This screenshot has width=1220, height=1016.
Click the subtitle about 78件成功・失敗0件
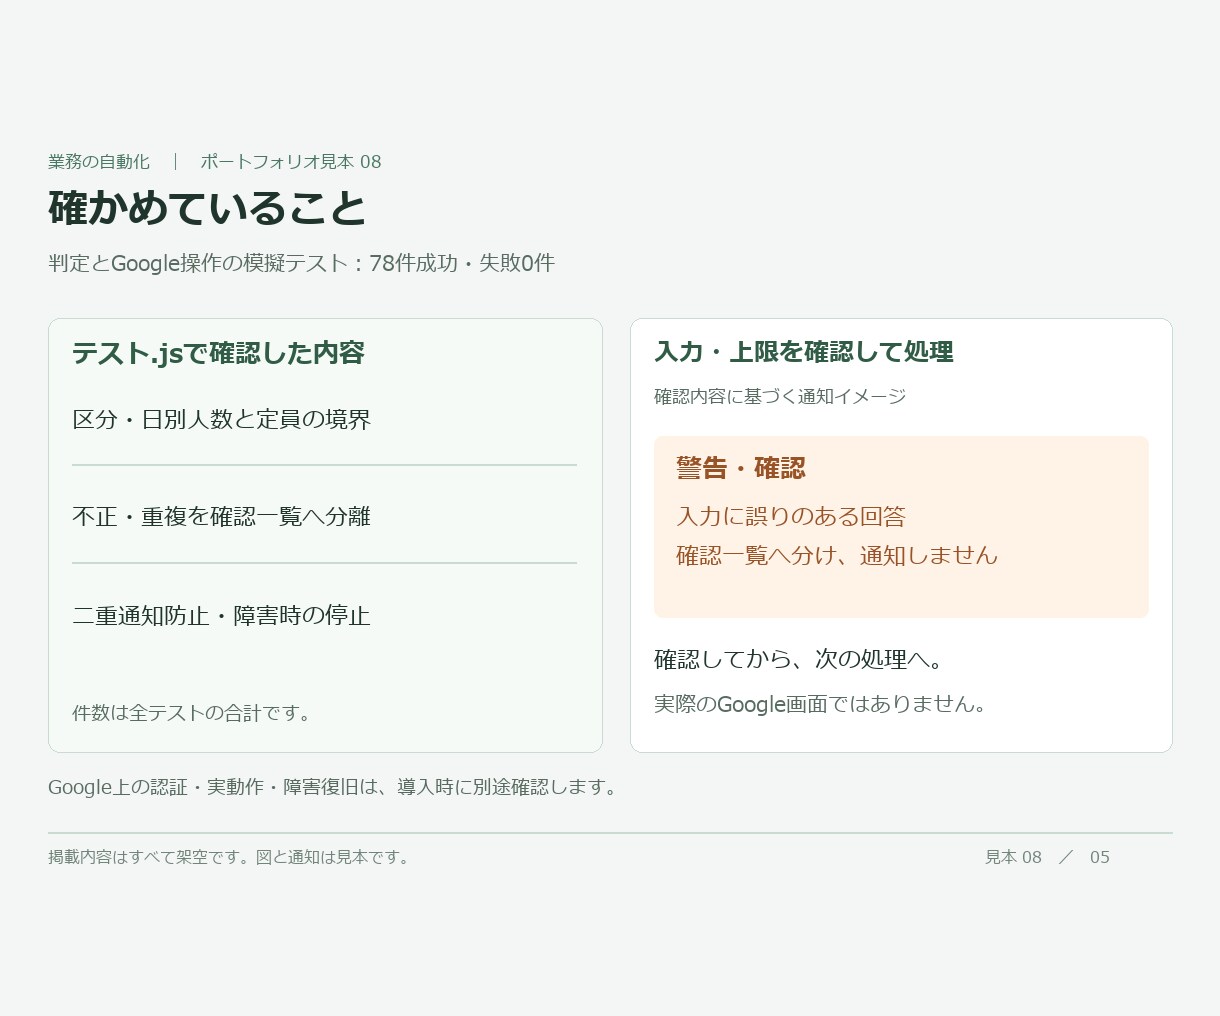[301, 263]
